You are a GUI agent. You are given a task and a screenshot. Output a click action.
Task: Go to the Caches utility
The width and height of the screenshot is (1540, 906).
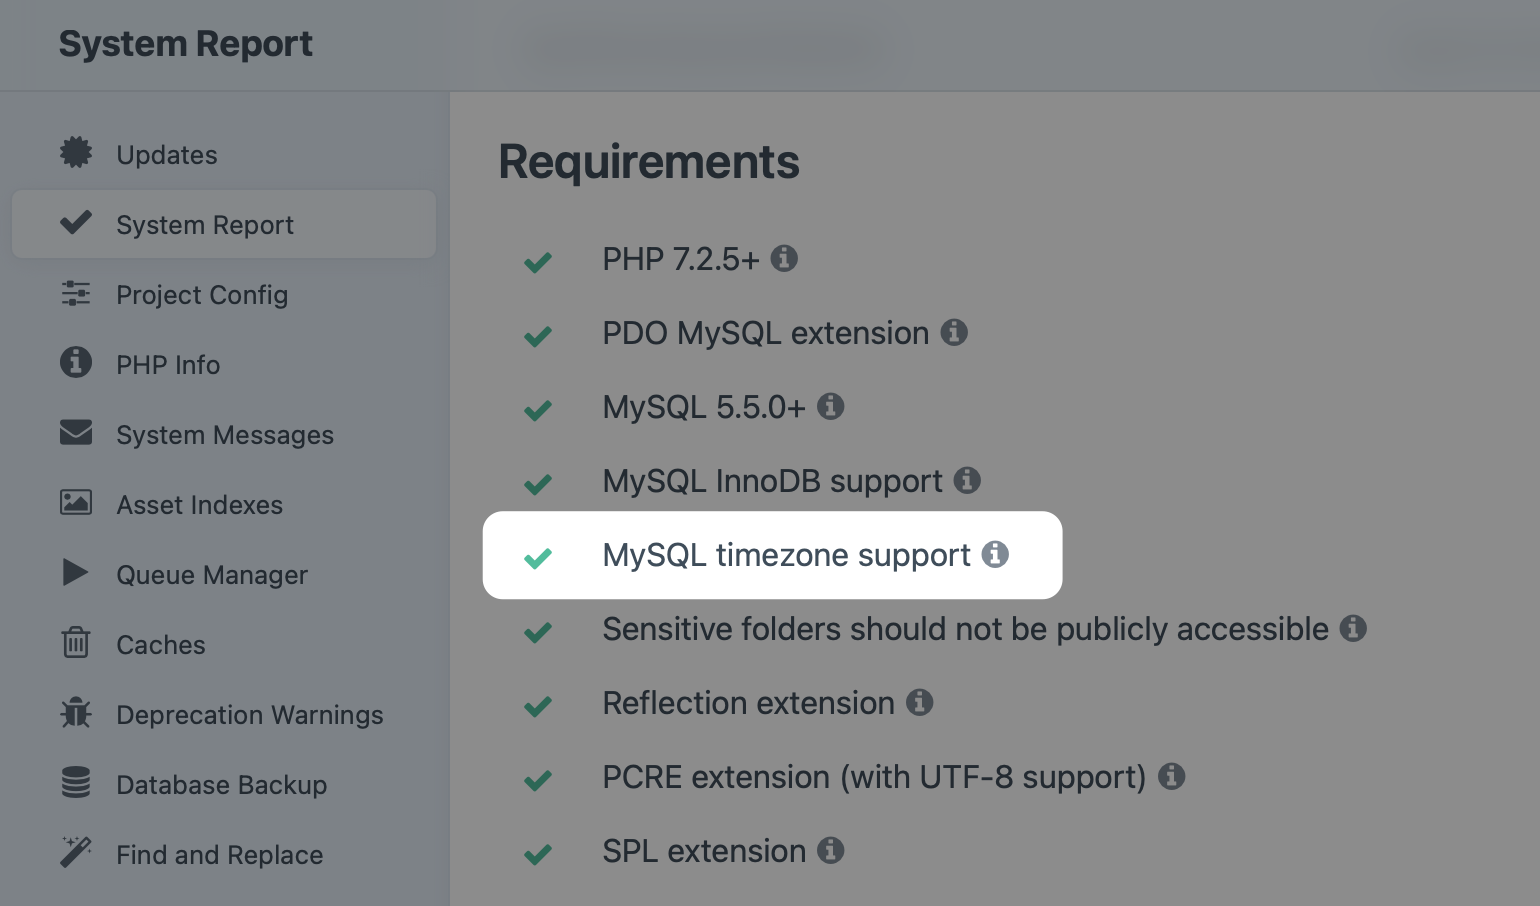(x=224, y=644)
